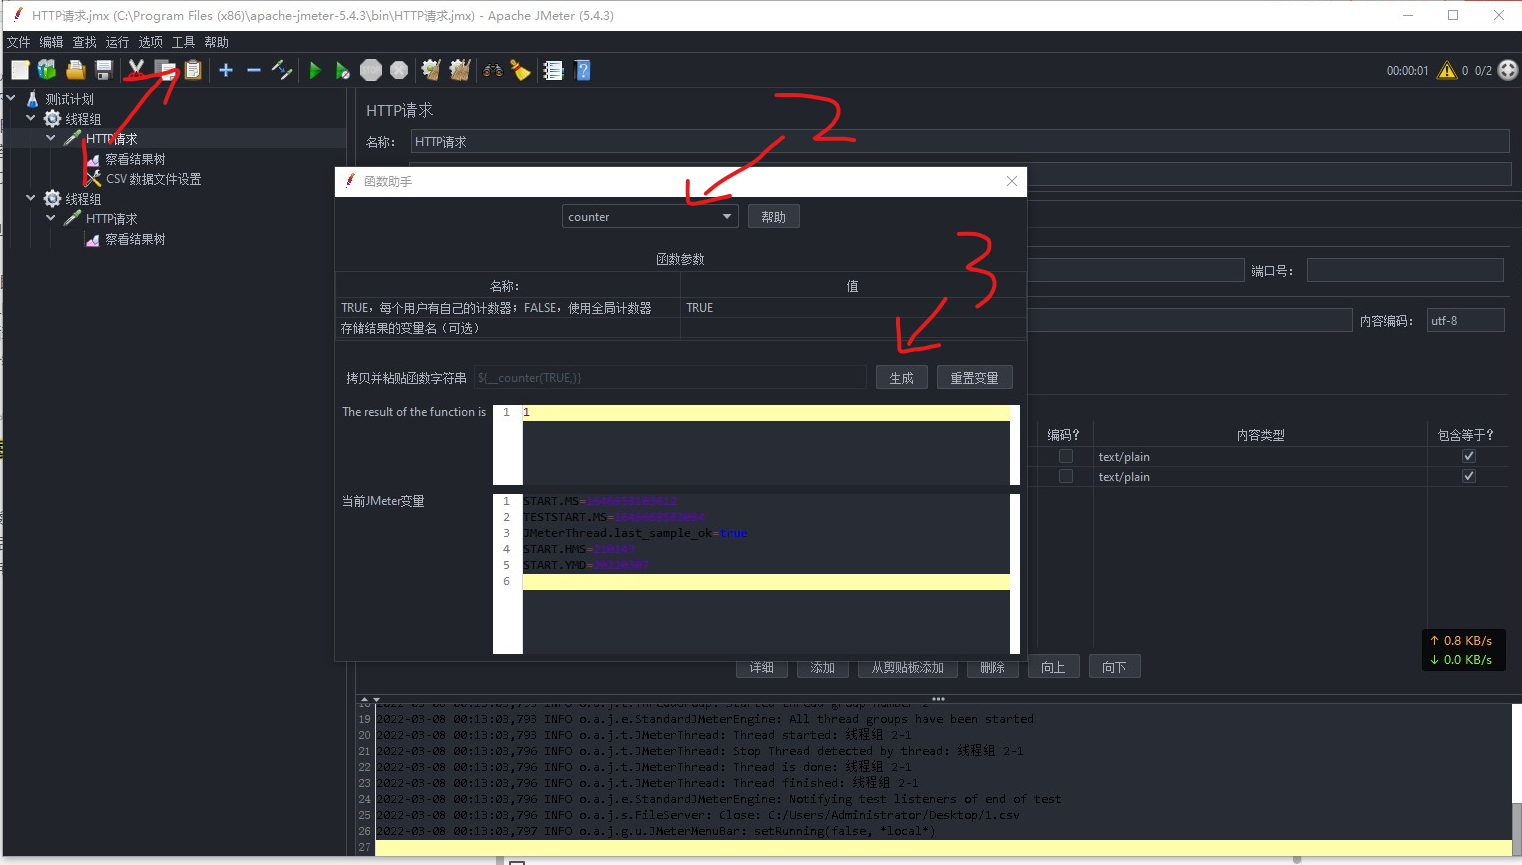Screen dimensions: 1522x865
Task: Stop the test with STOP icon
Action: click(371, 70)
